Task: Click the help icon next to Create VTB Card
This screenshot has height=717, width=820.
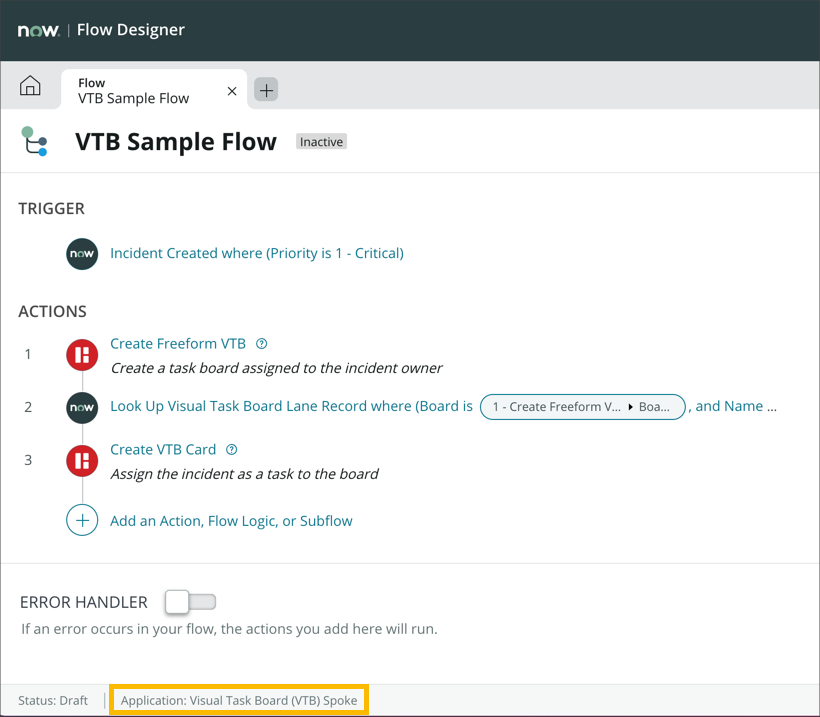Action: point(231,449)
